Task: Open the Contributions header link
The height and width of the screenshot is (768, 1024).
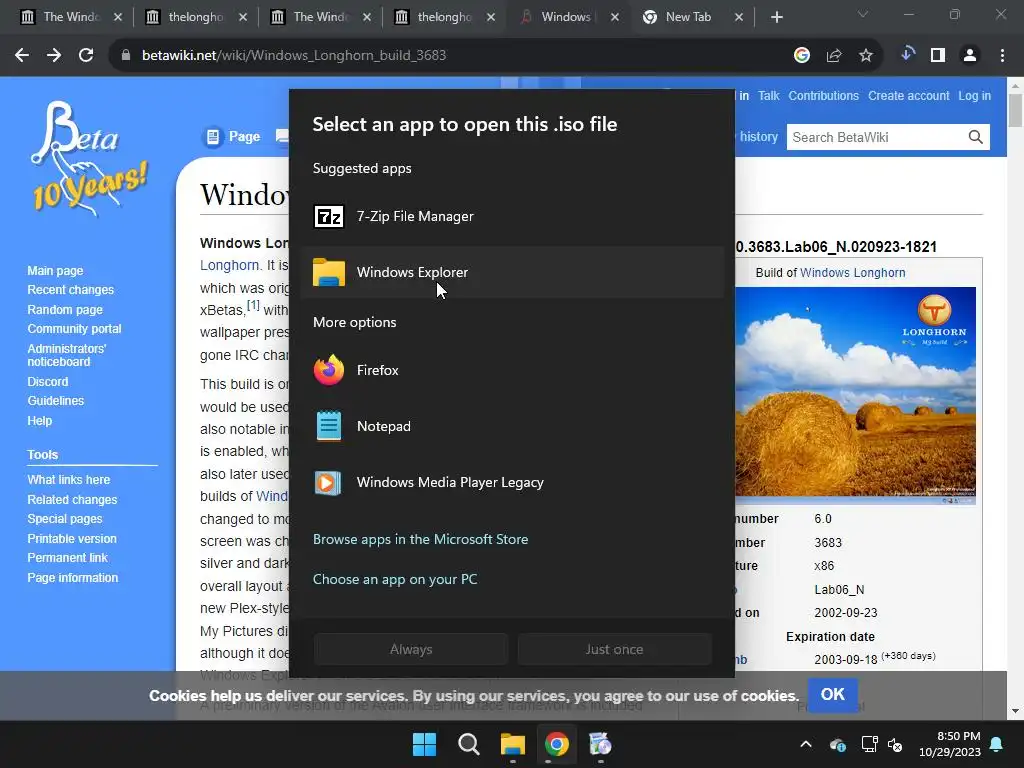Action: coord(824,95)
